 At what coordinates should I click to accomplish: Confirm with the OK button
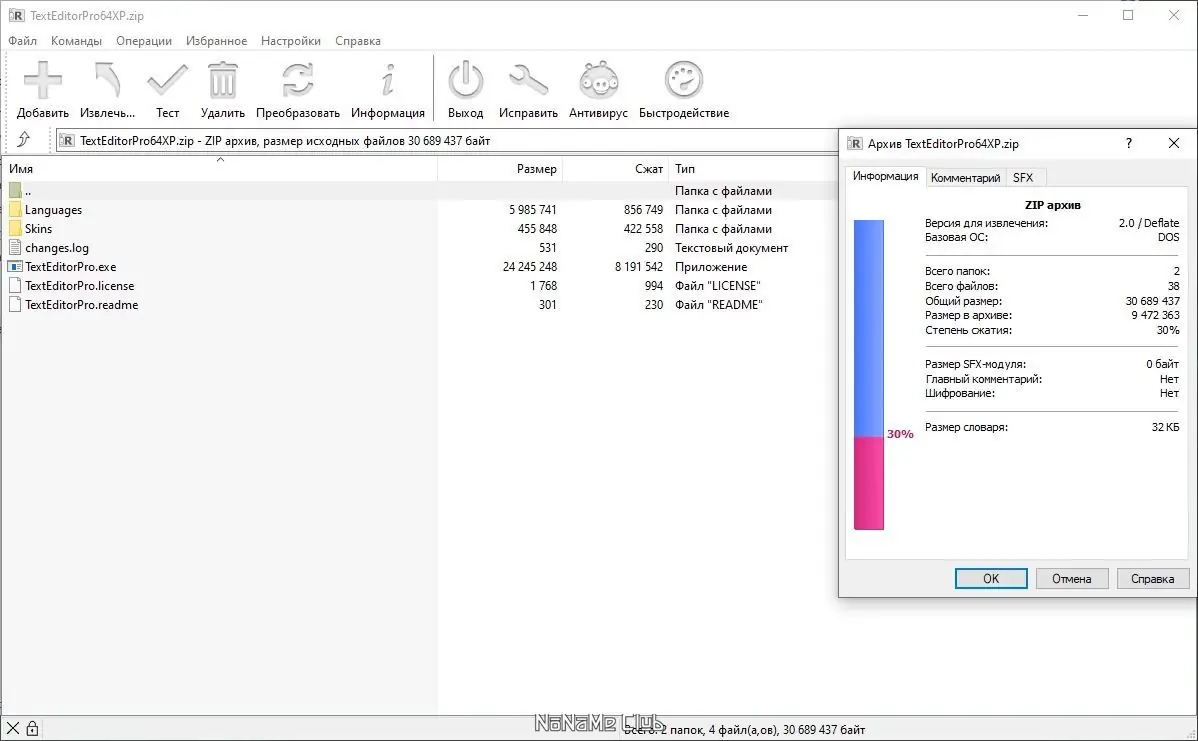(991, 578)
